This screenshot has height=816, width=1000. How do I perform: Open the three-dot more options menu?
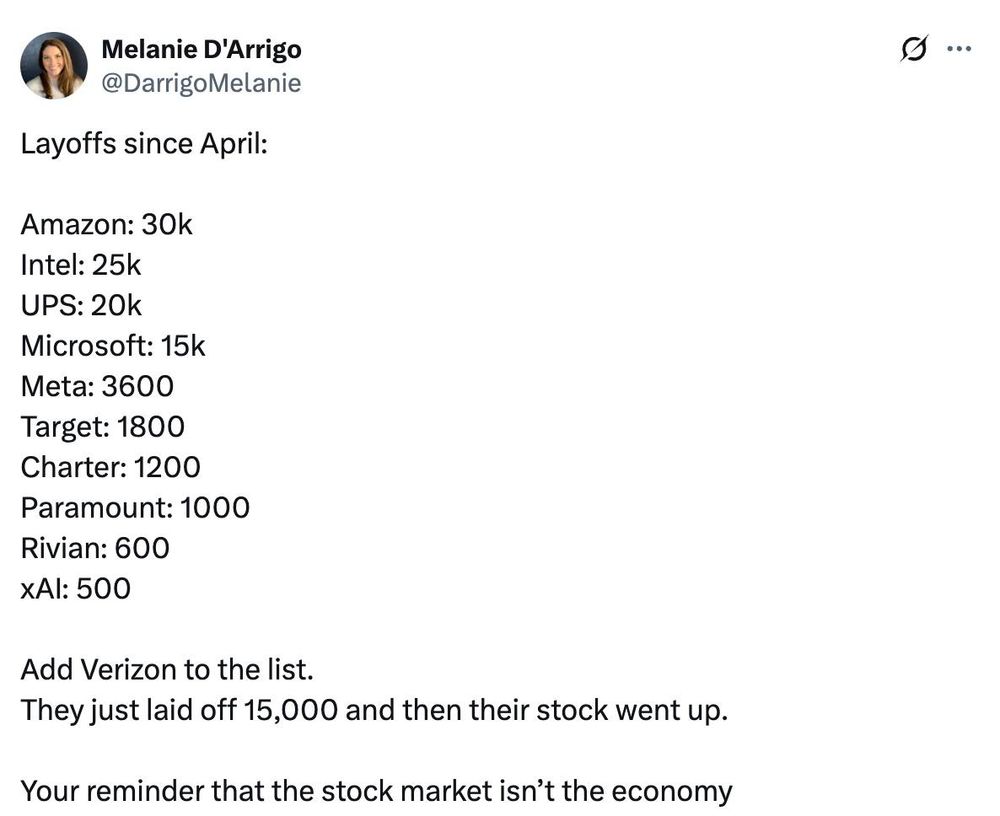tap(958, 48)
